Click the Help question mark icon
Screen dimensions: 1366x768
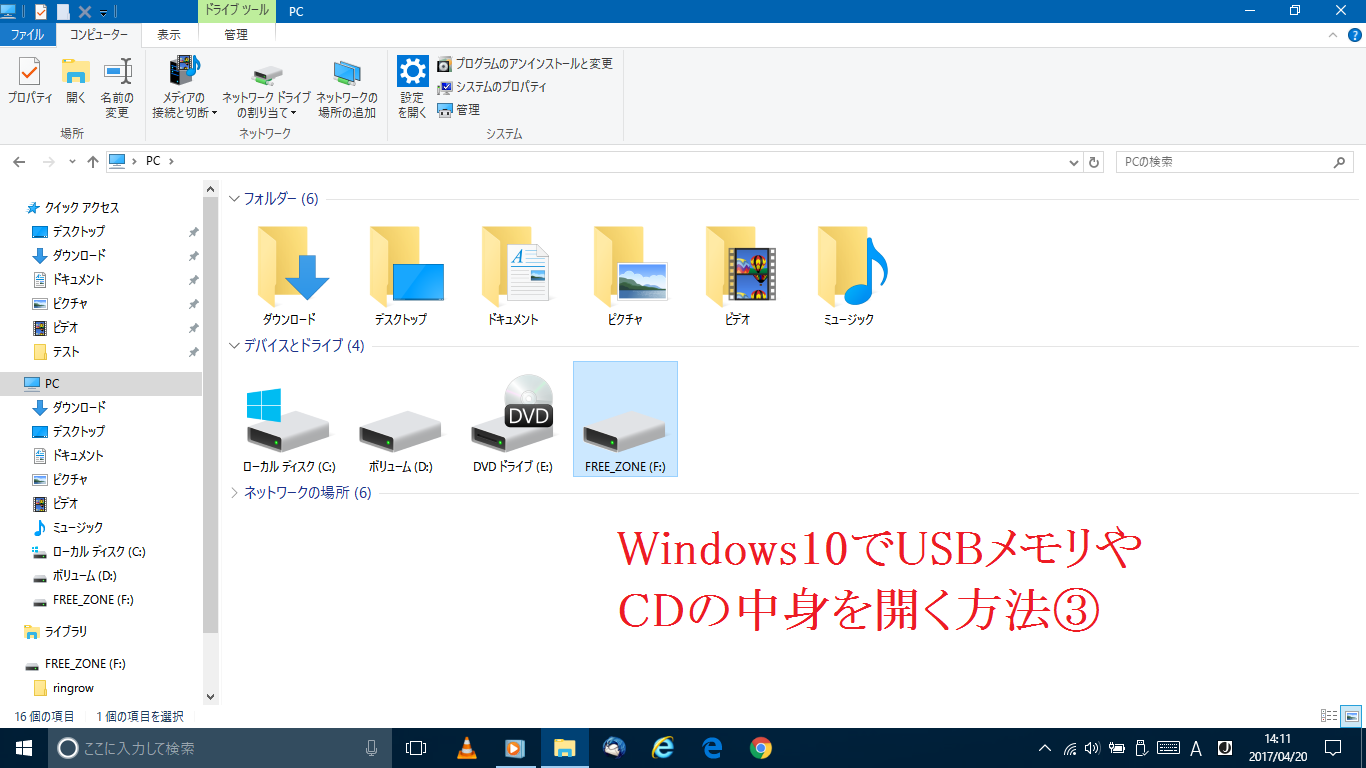point(1354,34)
